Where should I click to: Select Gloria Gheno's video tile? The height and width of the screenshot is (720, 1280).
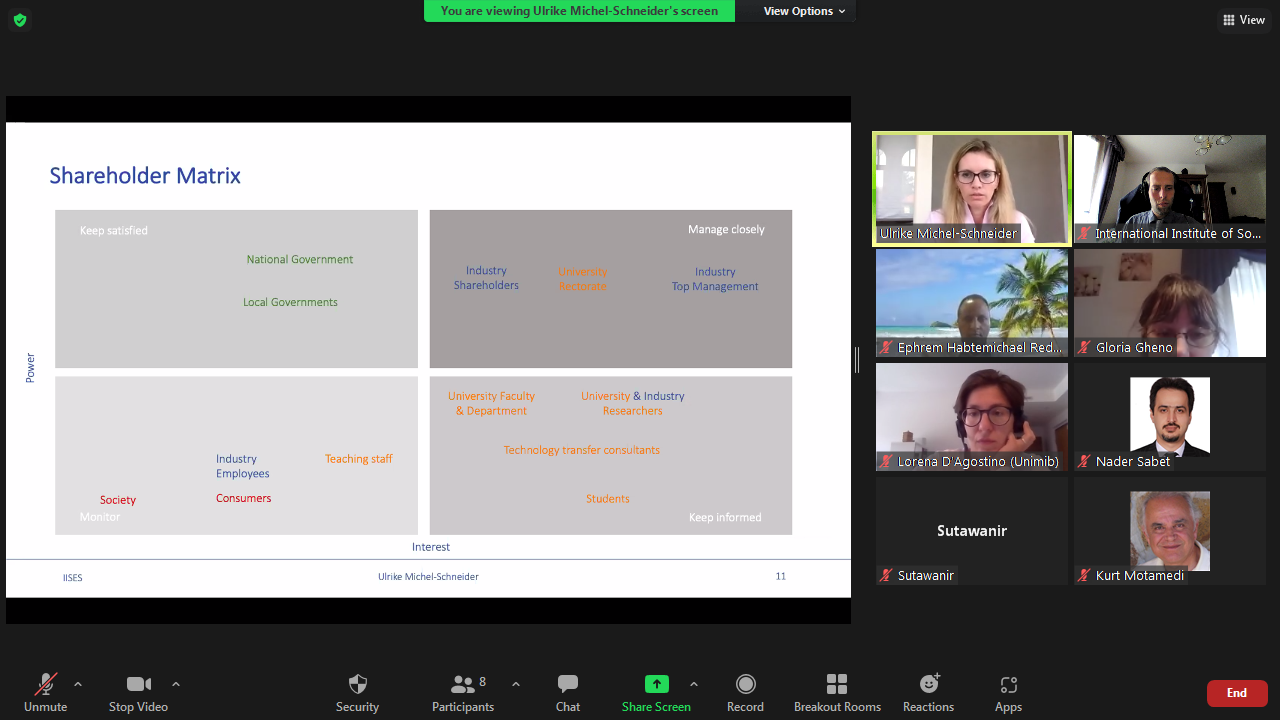coord(1170,303)
